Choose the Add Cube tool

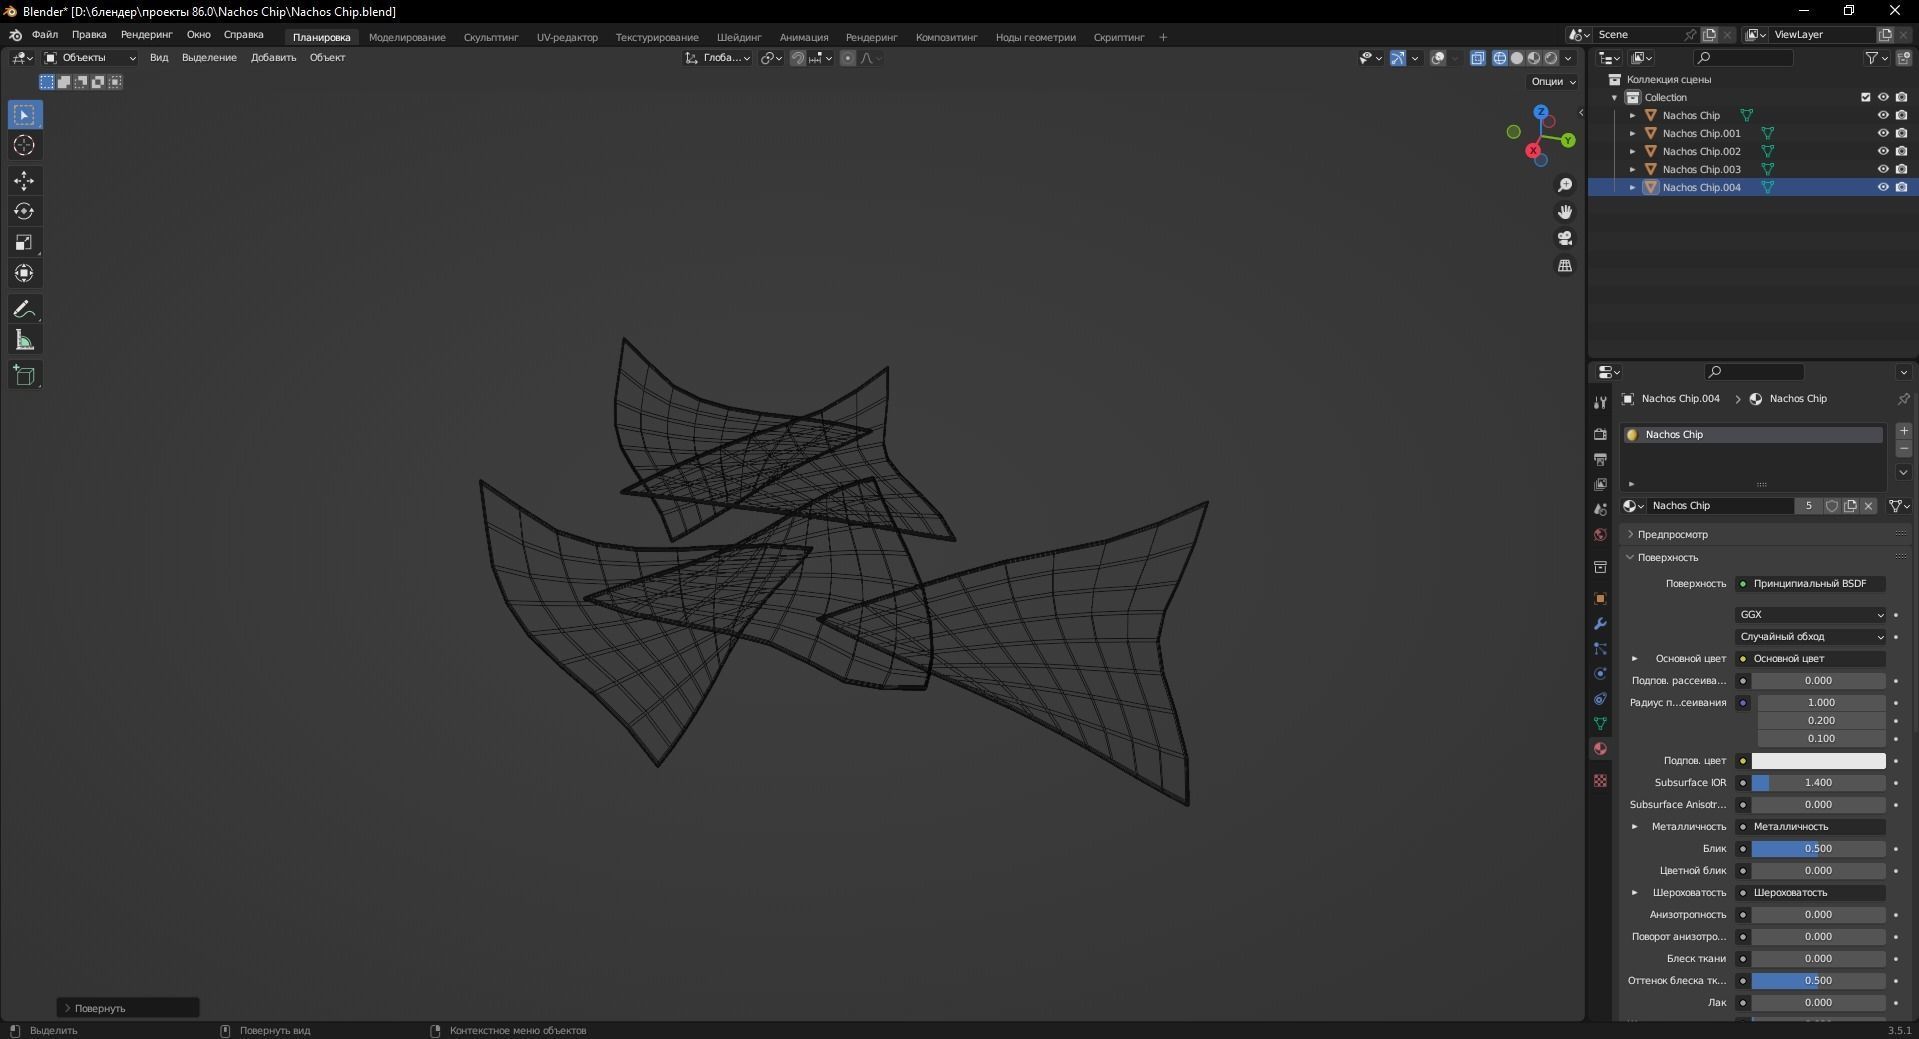[24, 376]
